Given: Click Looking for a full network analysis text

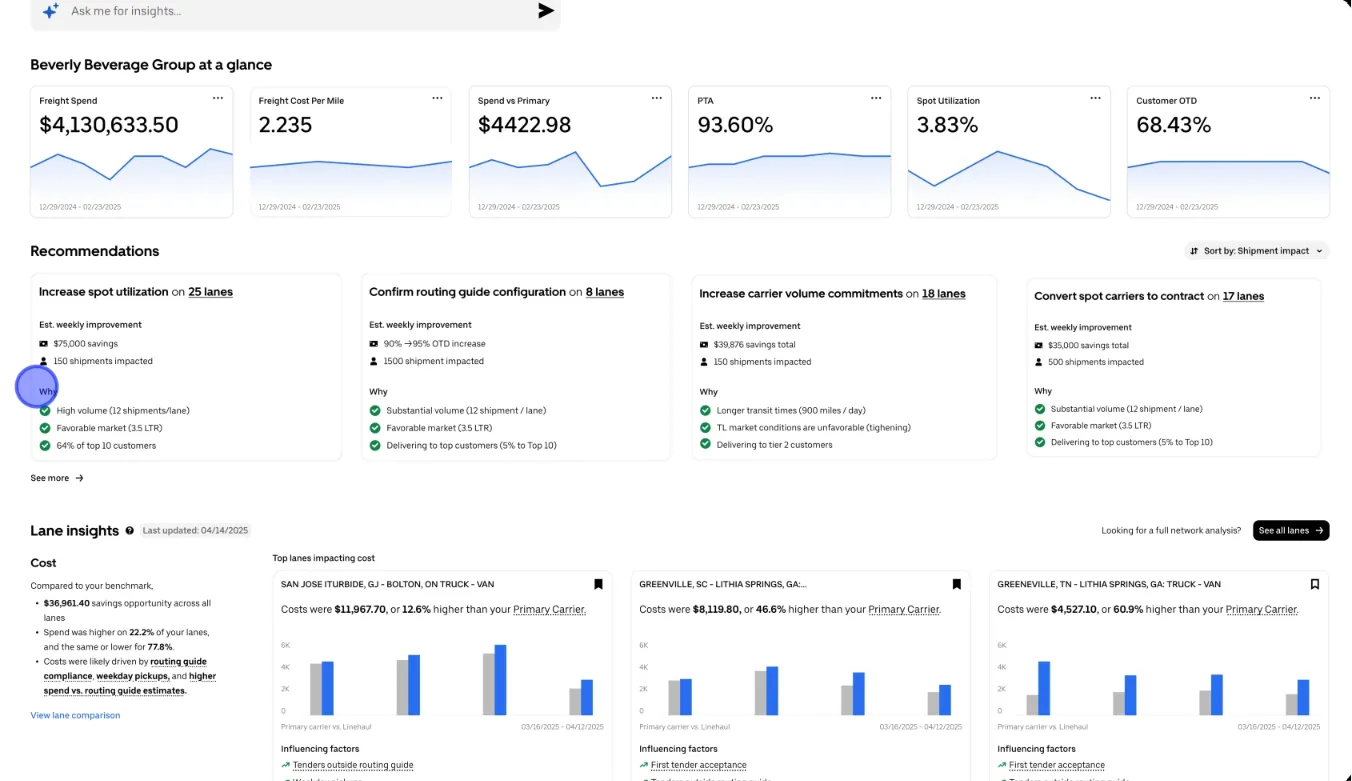Looking at the screenshot, I should click(x=1171, y=531).
